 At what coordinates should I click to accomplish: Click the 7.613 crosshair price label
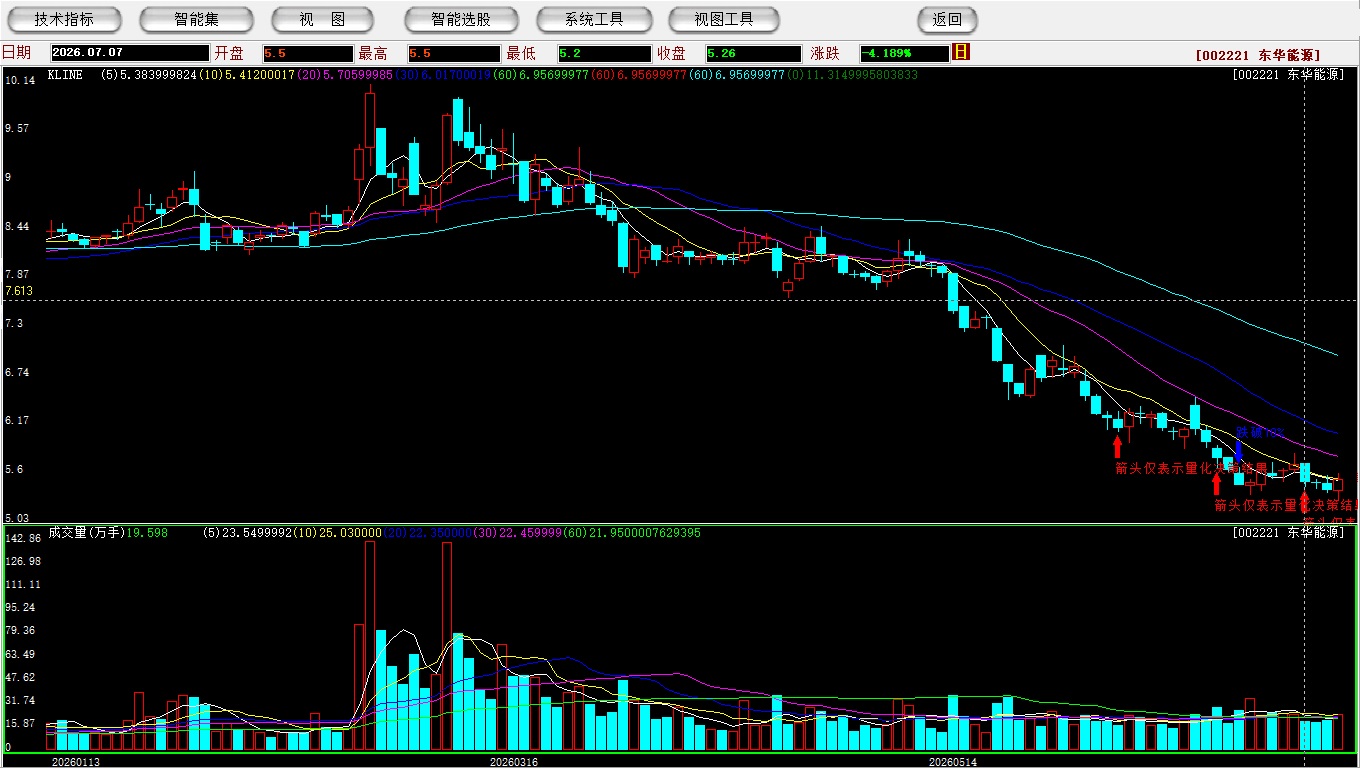(19, 291)
